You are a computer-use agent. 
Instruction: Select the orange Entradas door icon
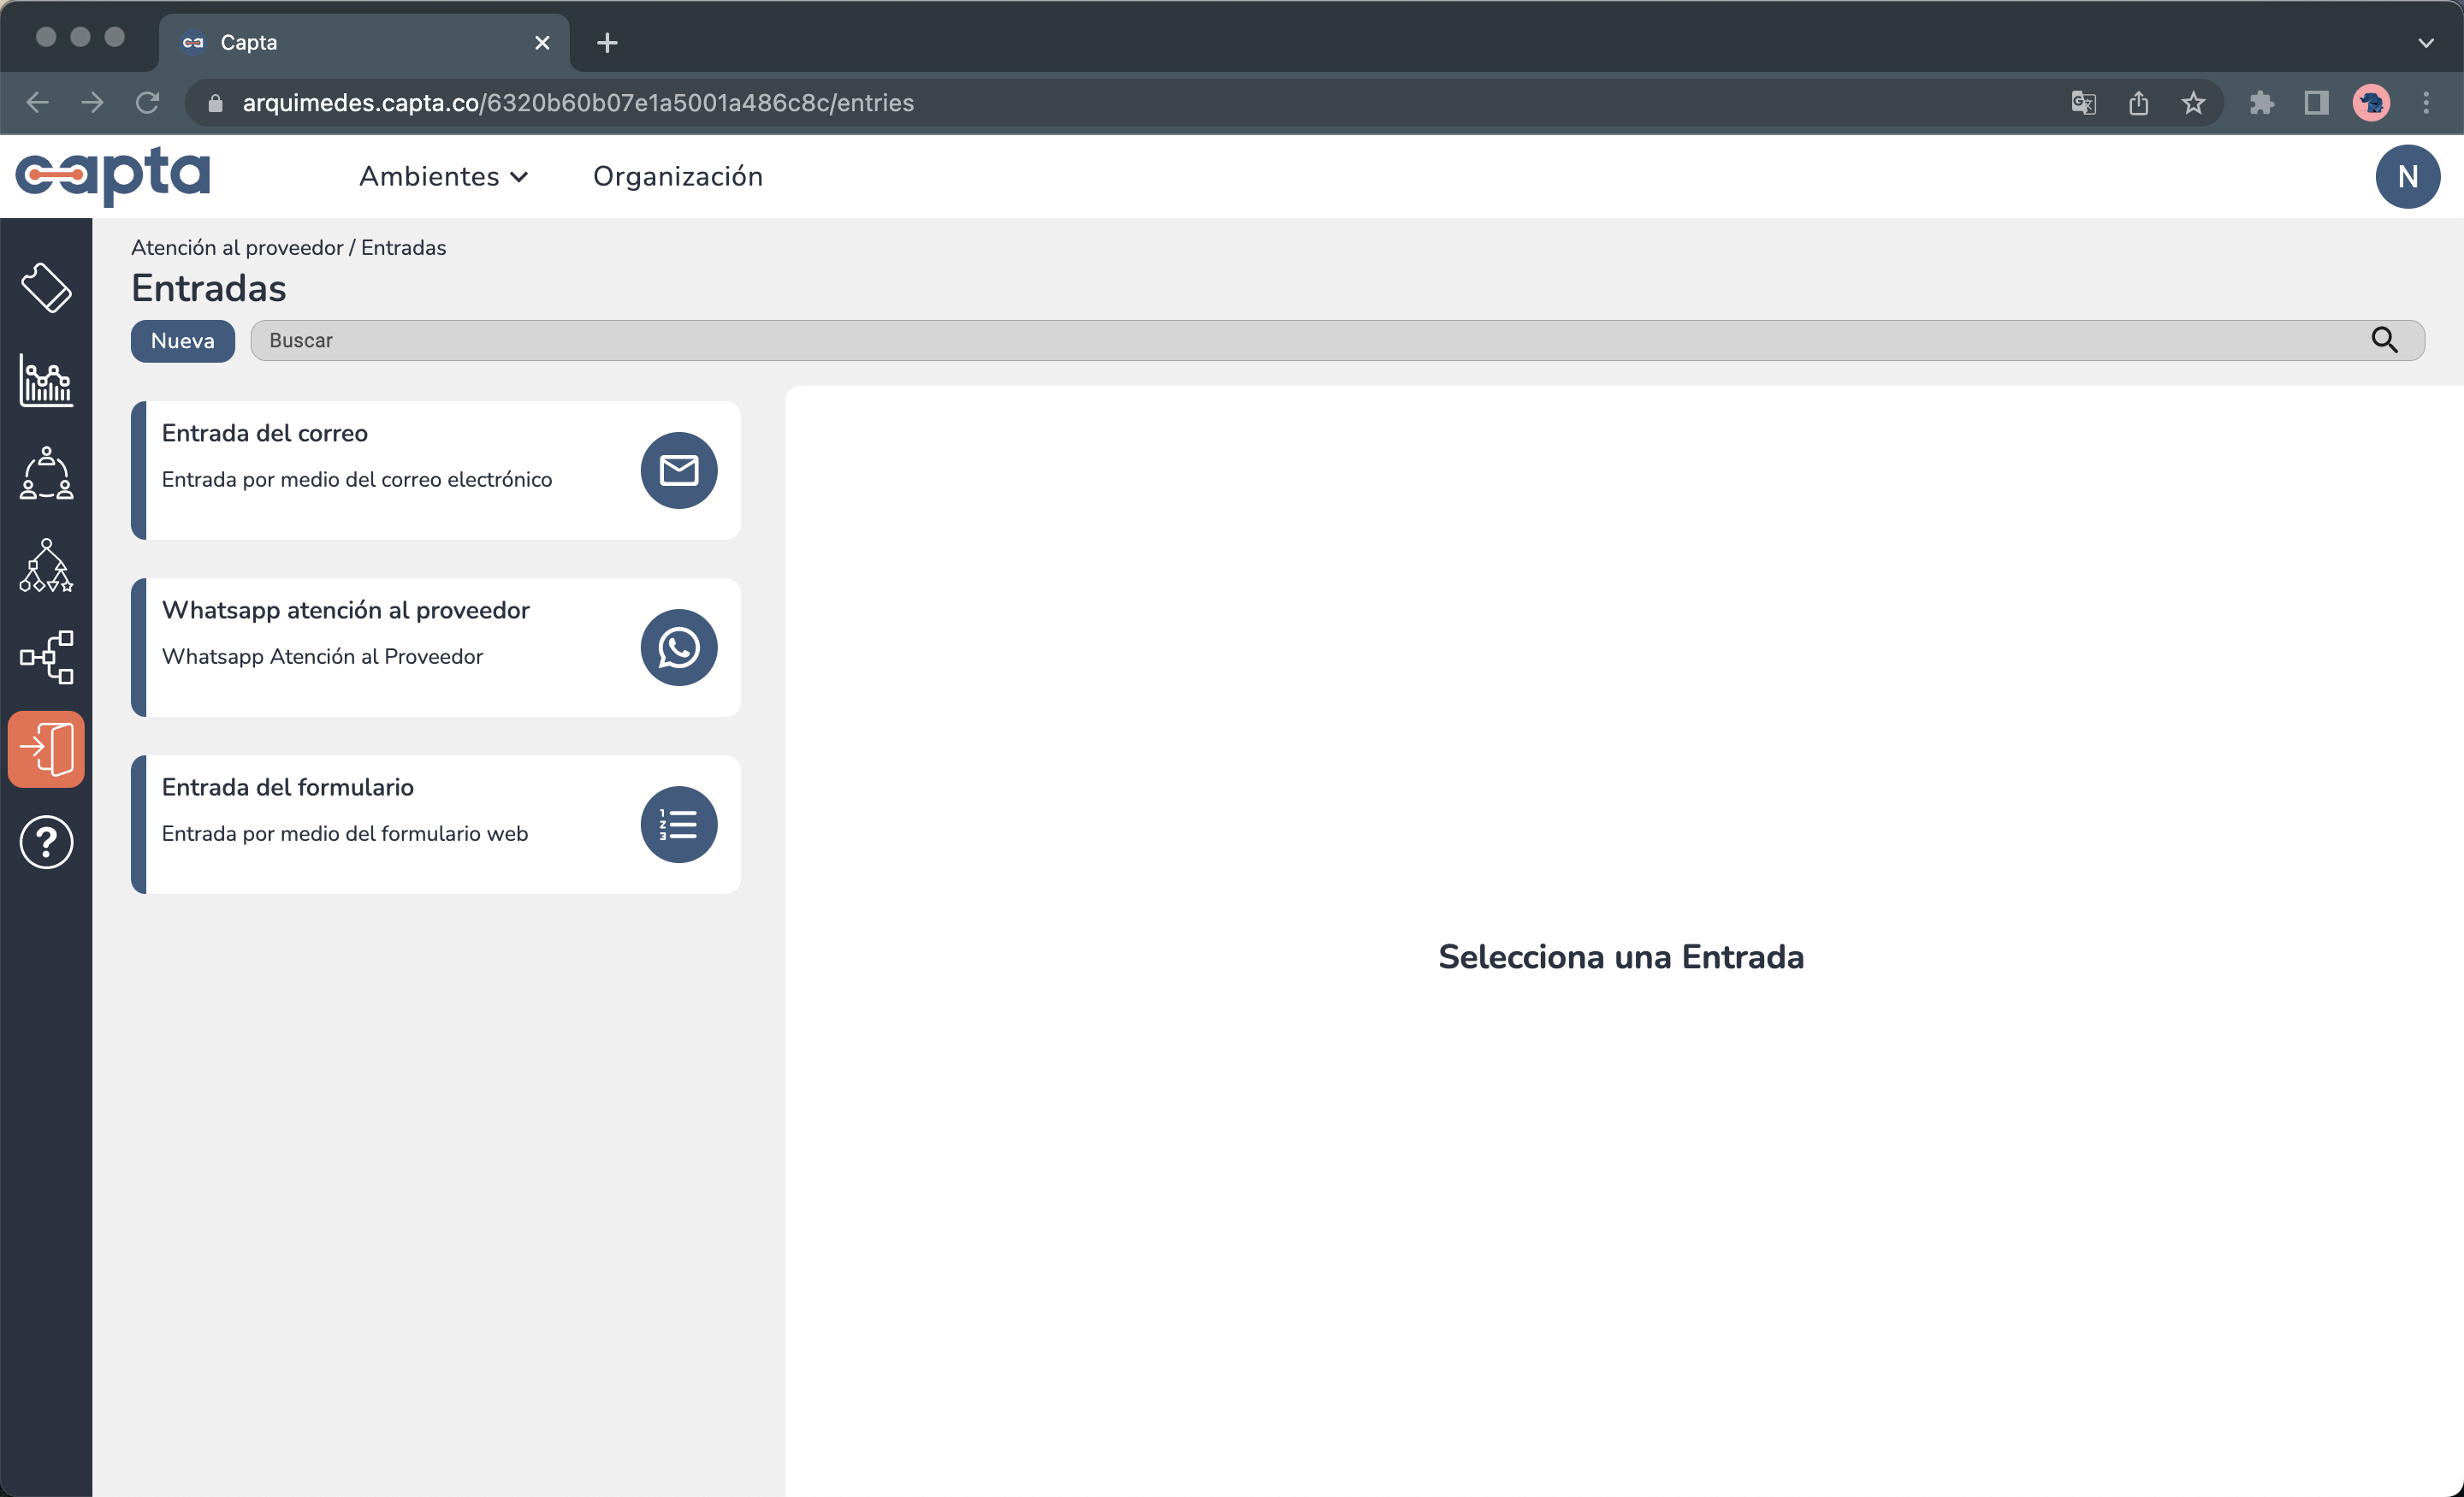[46, 749]
